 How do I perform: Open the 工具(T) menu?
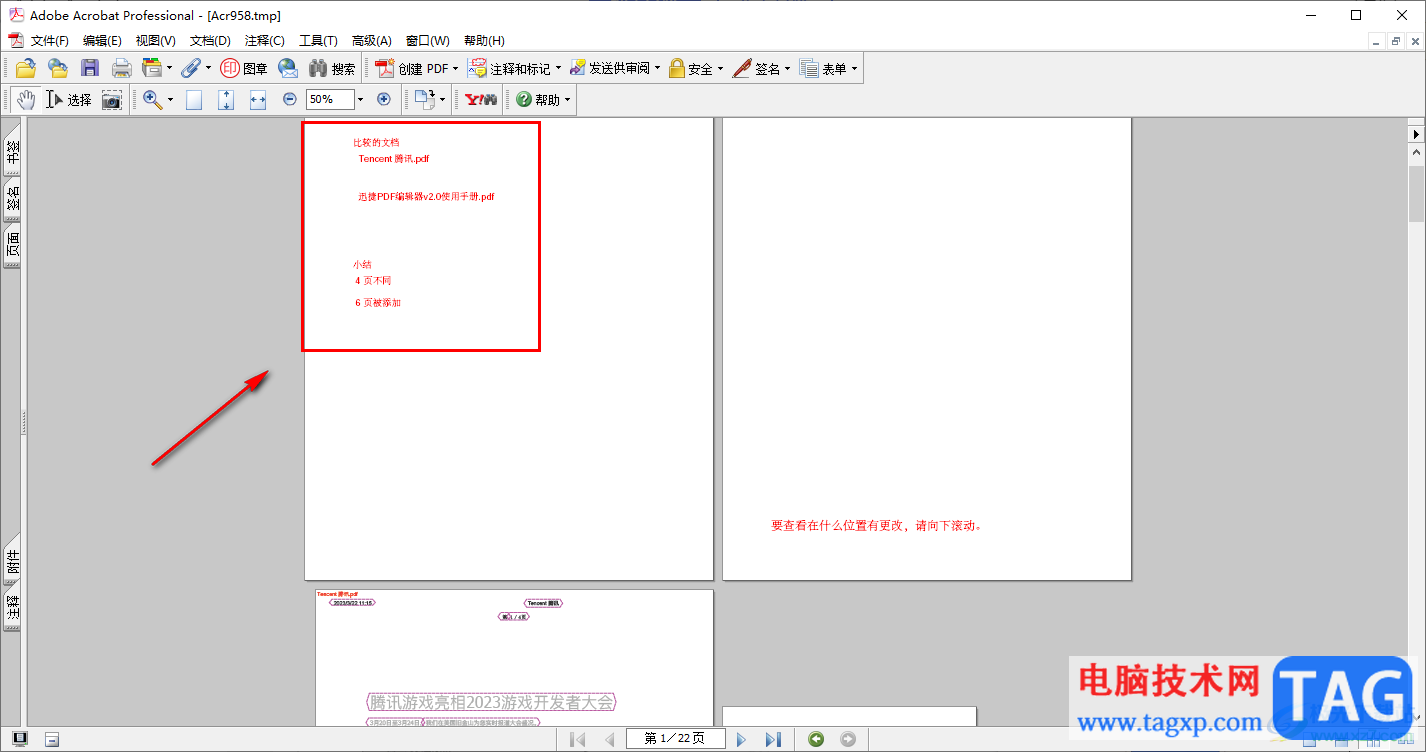(319, 41)
